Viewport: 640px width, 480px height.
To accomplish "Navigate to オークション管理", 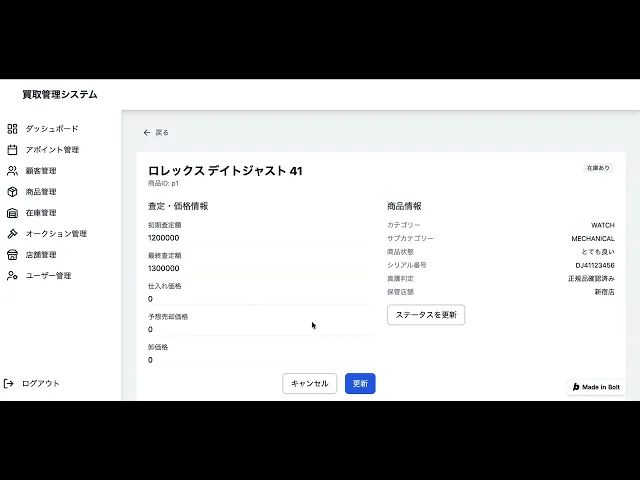I will coord(56,233).
